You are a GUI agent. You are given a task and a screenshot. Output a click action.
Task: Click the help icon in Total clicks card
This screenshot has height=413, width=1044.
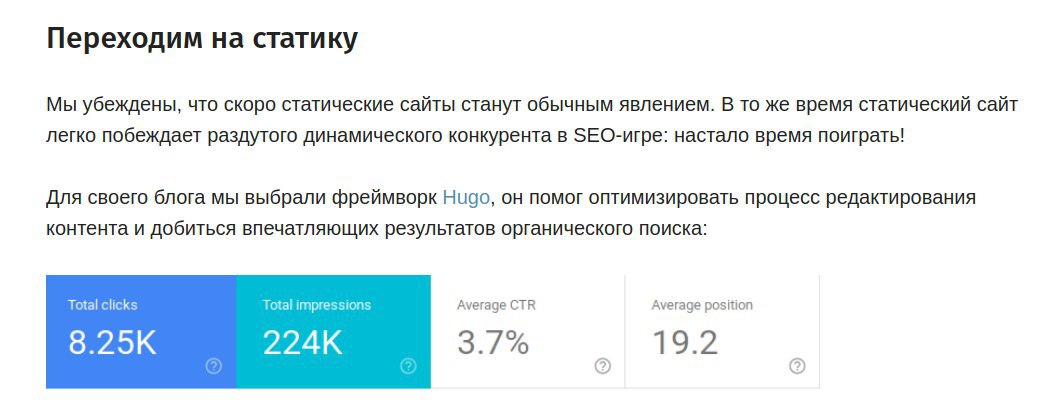(x=213, y=366)
